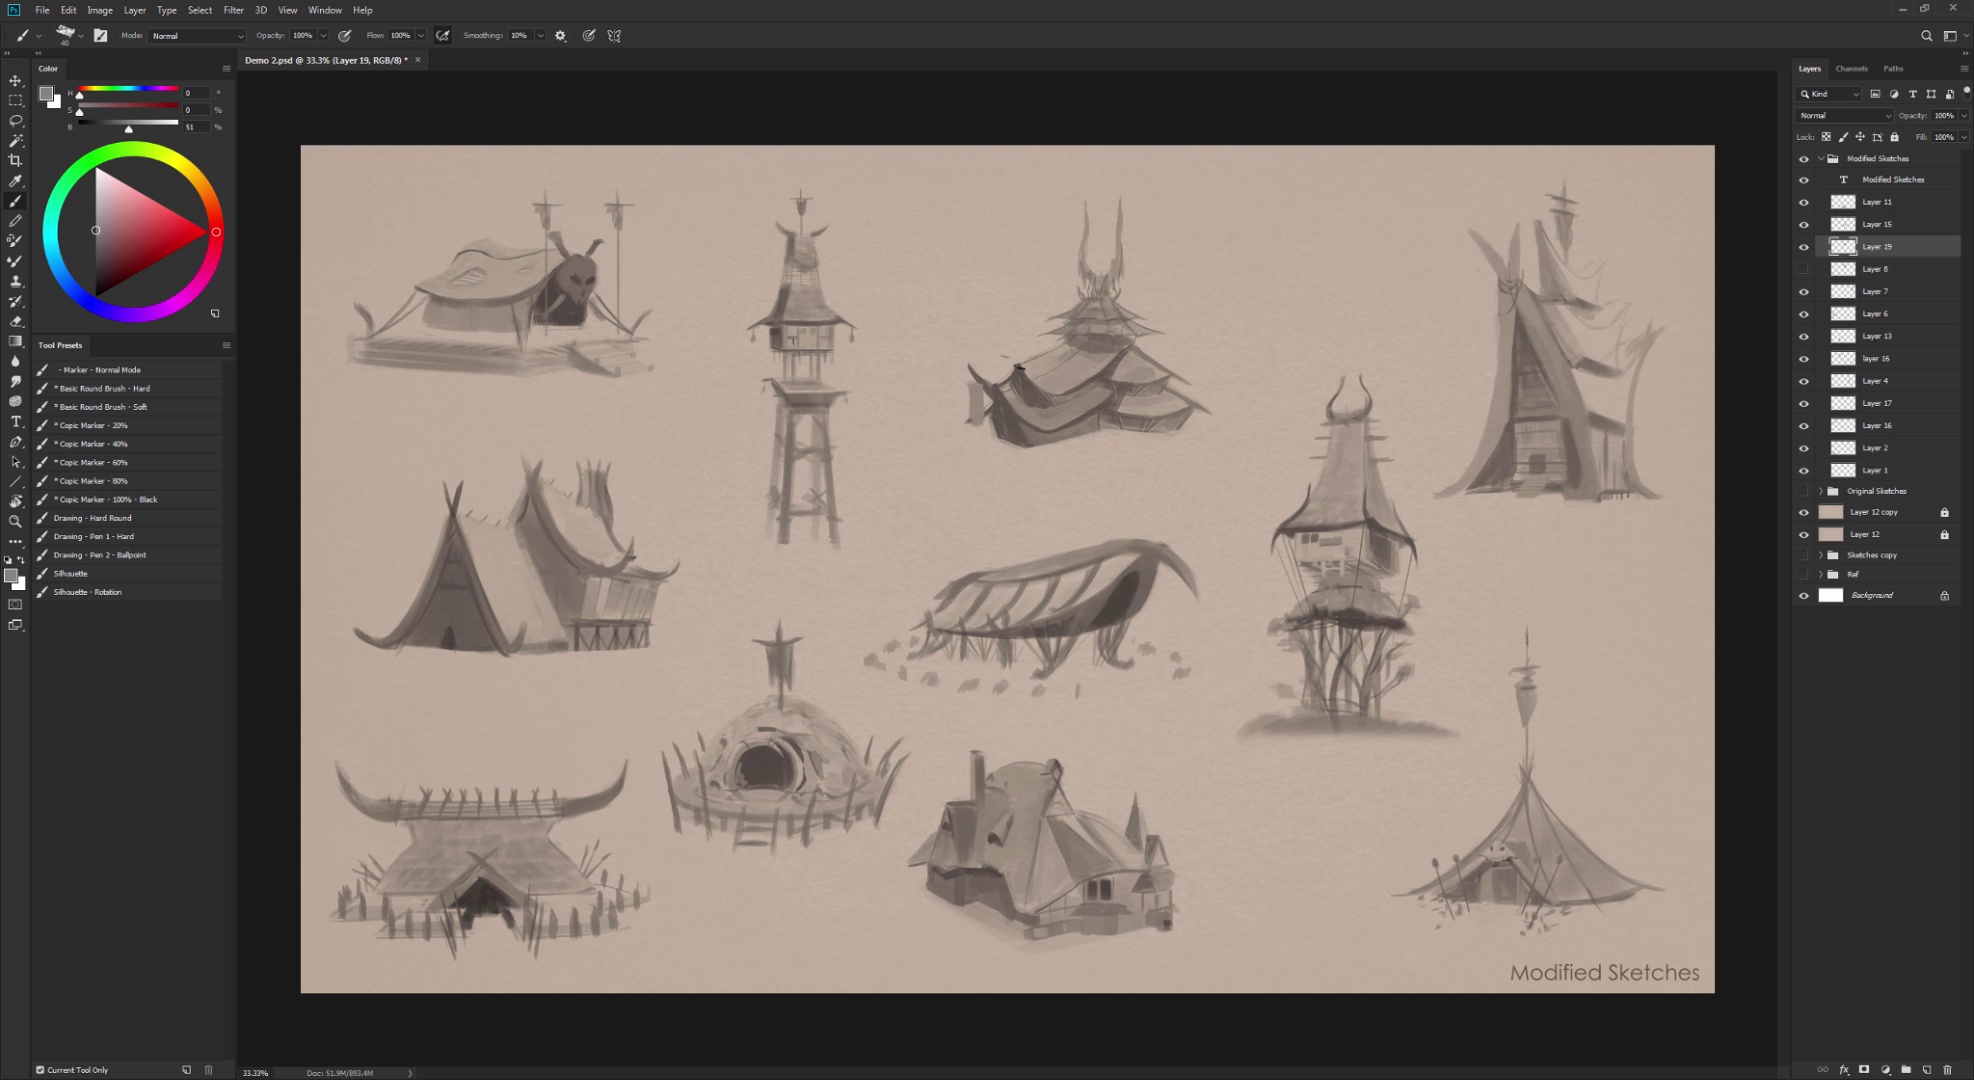Select the Zoom tool
This screenshot has height=1080, width=1974.
coord(15,521)
